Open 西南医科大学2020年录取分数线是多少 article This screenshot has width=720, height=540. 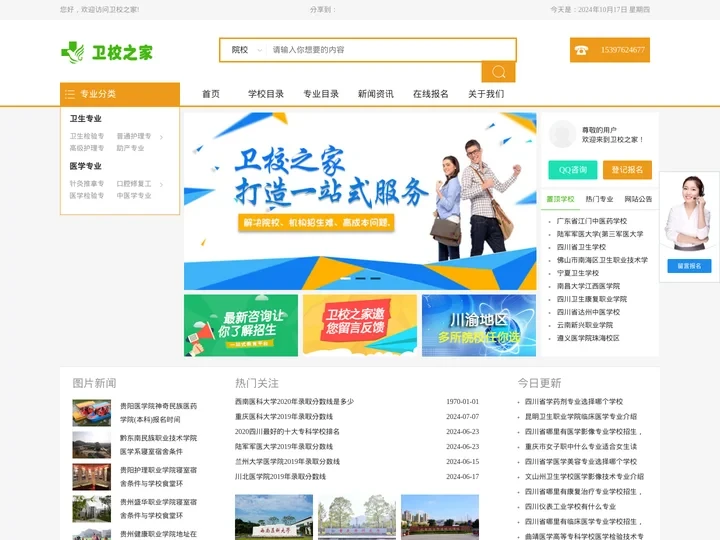point(294,401)
